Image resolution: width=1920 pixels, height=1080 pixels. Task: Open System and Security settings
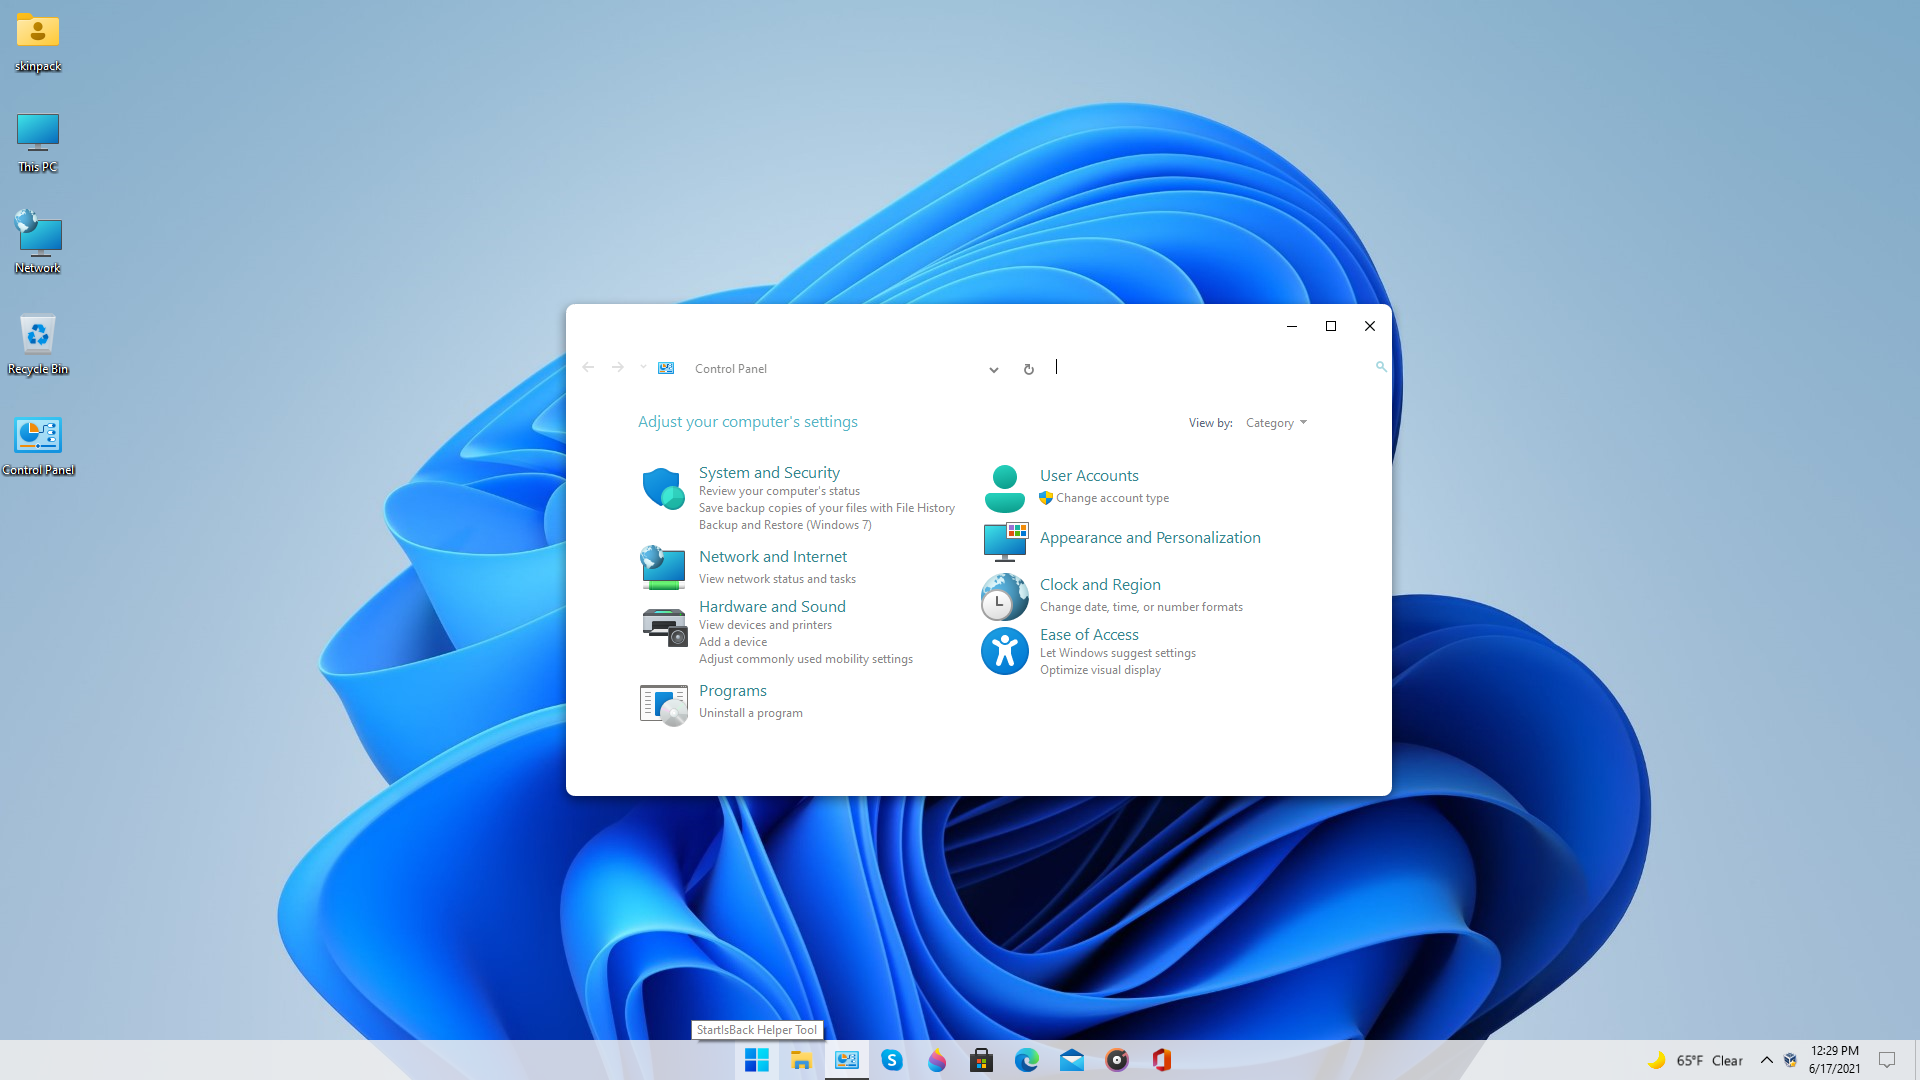(x=769, y=472)
